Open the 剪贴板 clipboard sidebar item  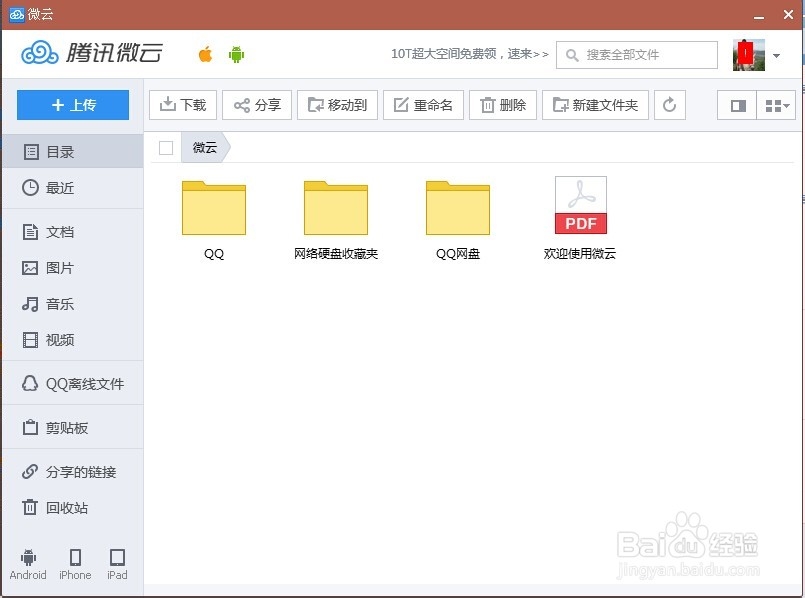pos(72,428)
